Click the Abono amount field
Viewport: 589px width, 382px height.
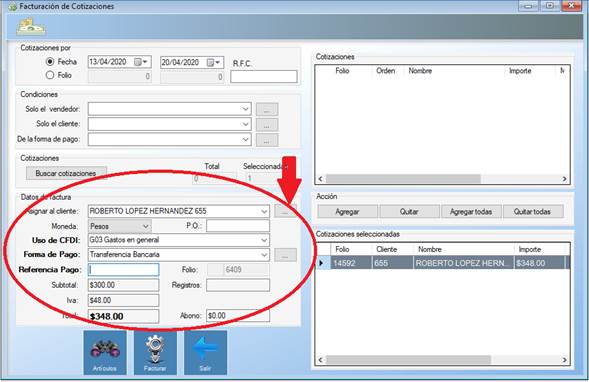click(238, 316)
